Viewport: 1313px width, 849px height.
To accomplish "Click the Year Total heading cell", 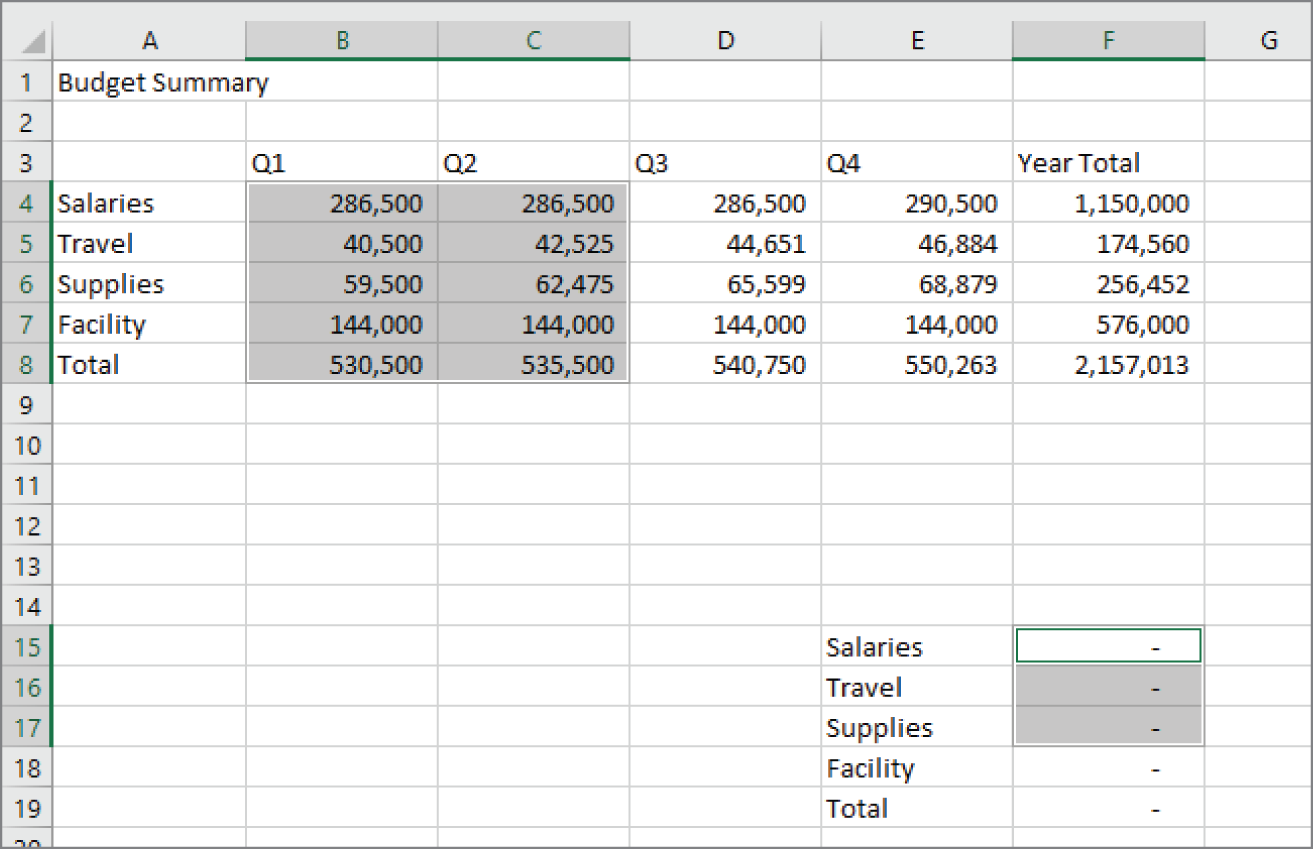I will click(x=1108, y=163).
